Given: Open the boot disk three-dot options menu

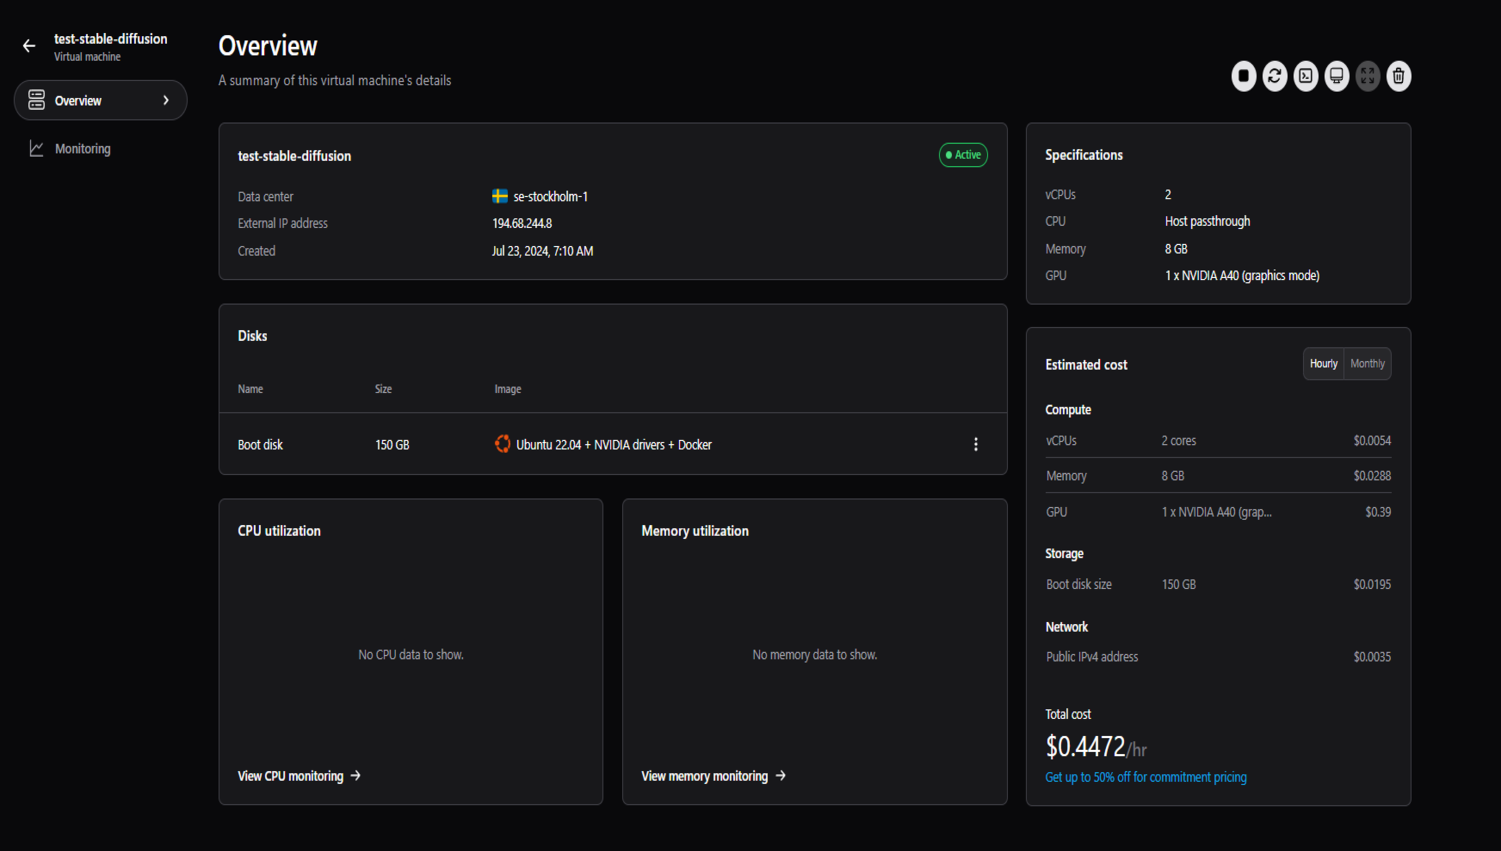Looking at the screenshot, I should coord(976,444).
